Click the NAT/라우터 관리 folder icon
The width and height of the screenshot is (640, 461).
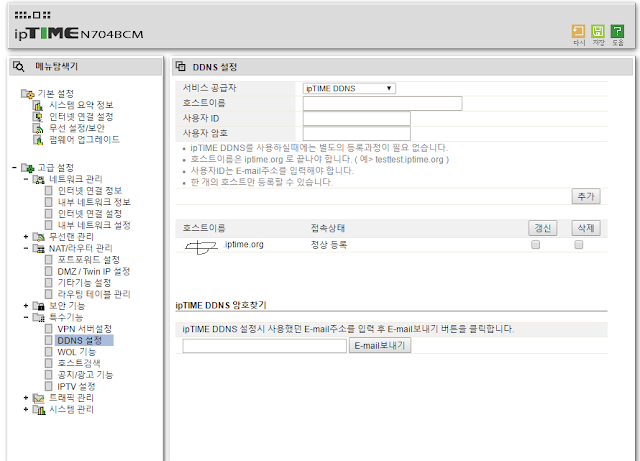coord(39,248)
